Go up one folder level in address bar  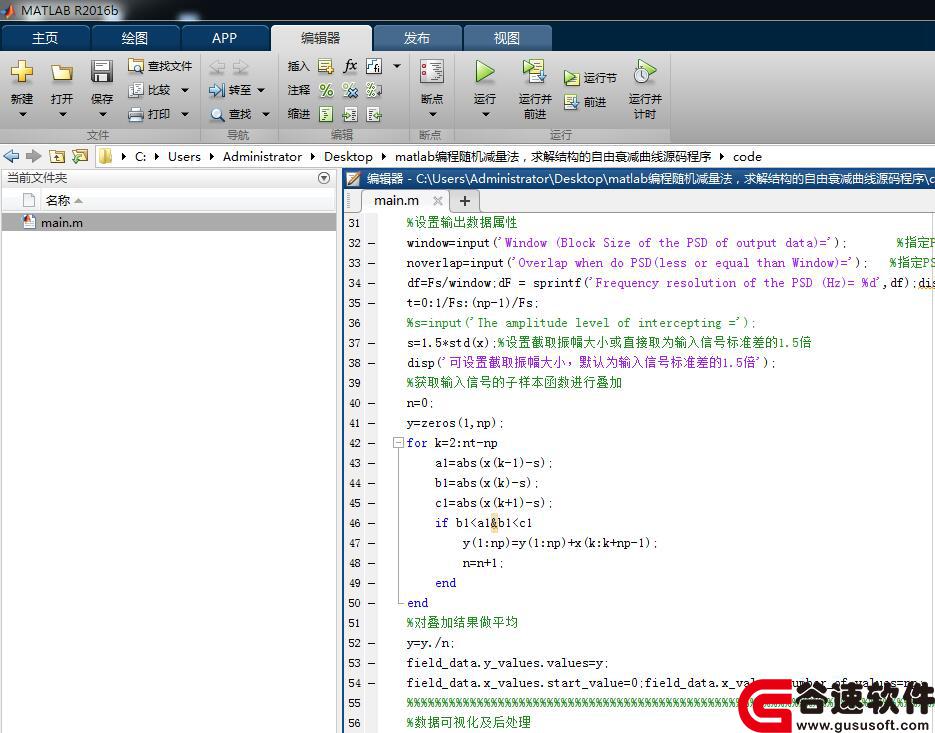pyautogui.click(x=57, y=156)
